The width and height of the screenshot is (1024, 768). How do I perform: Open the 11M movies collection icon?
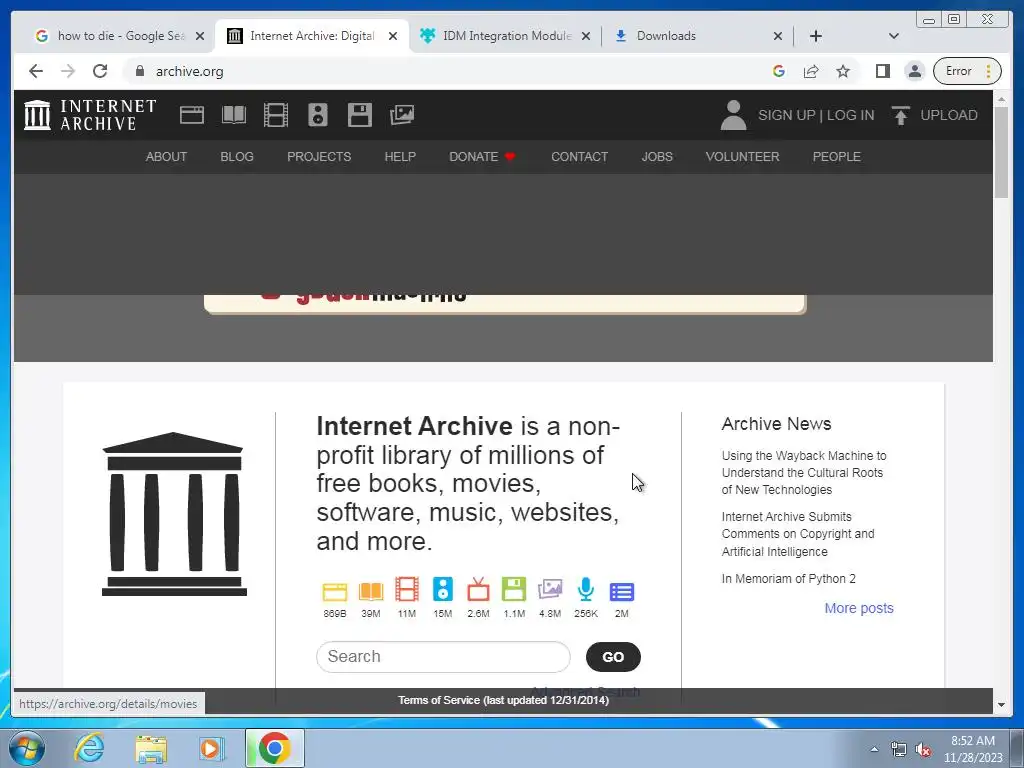point(406,590)
